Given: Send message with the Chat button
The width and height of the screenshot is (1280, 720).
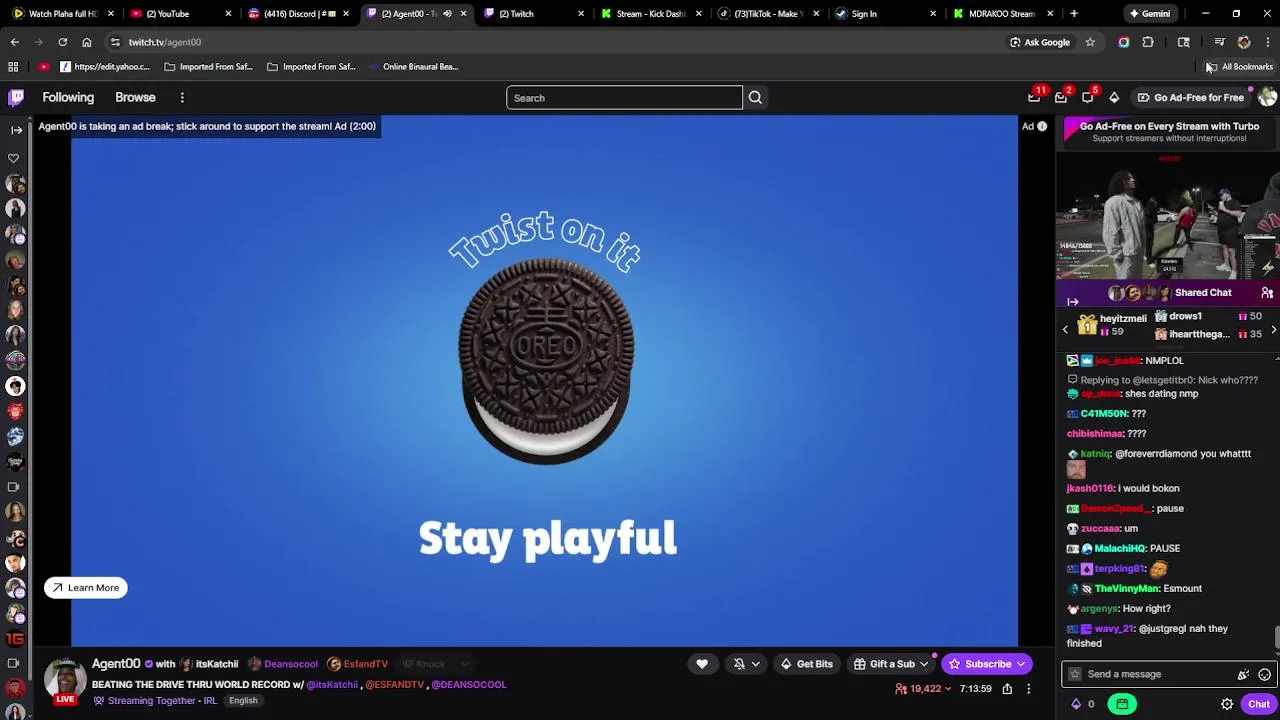Looking at the screenshot, I should 1259,704.
